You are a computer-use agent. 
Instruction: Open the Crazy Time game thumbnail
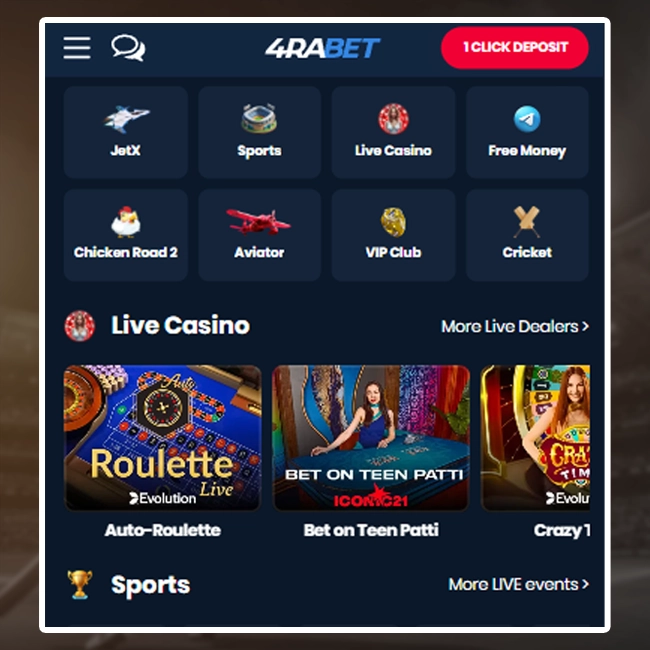(x=535, y=438)
